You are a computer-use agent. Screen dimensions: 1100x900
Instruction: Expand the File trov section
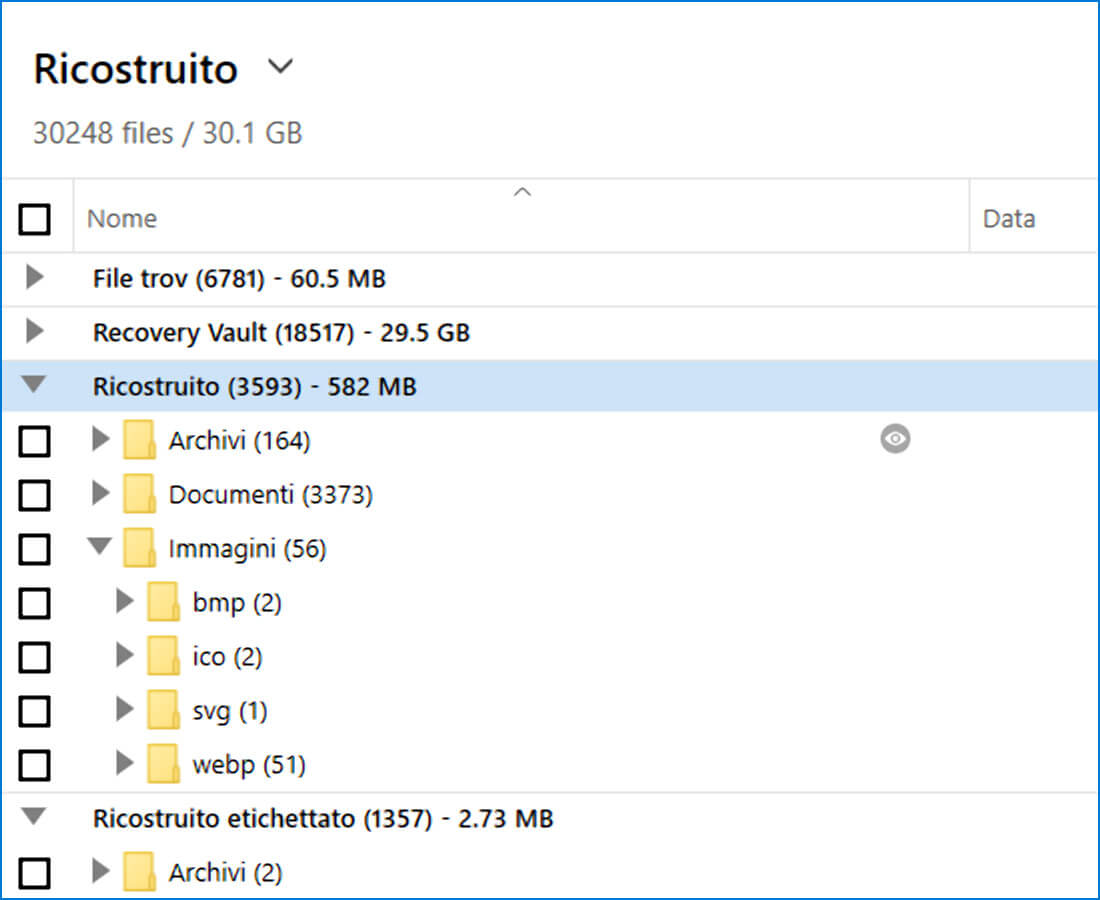pyautogui.click(x=37, y=278)
